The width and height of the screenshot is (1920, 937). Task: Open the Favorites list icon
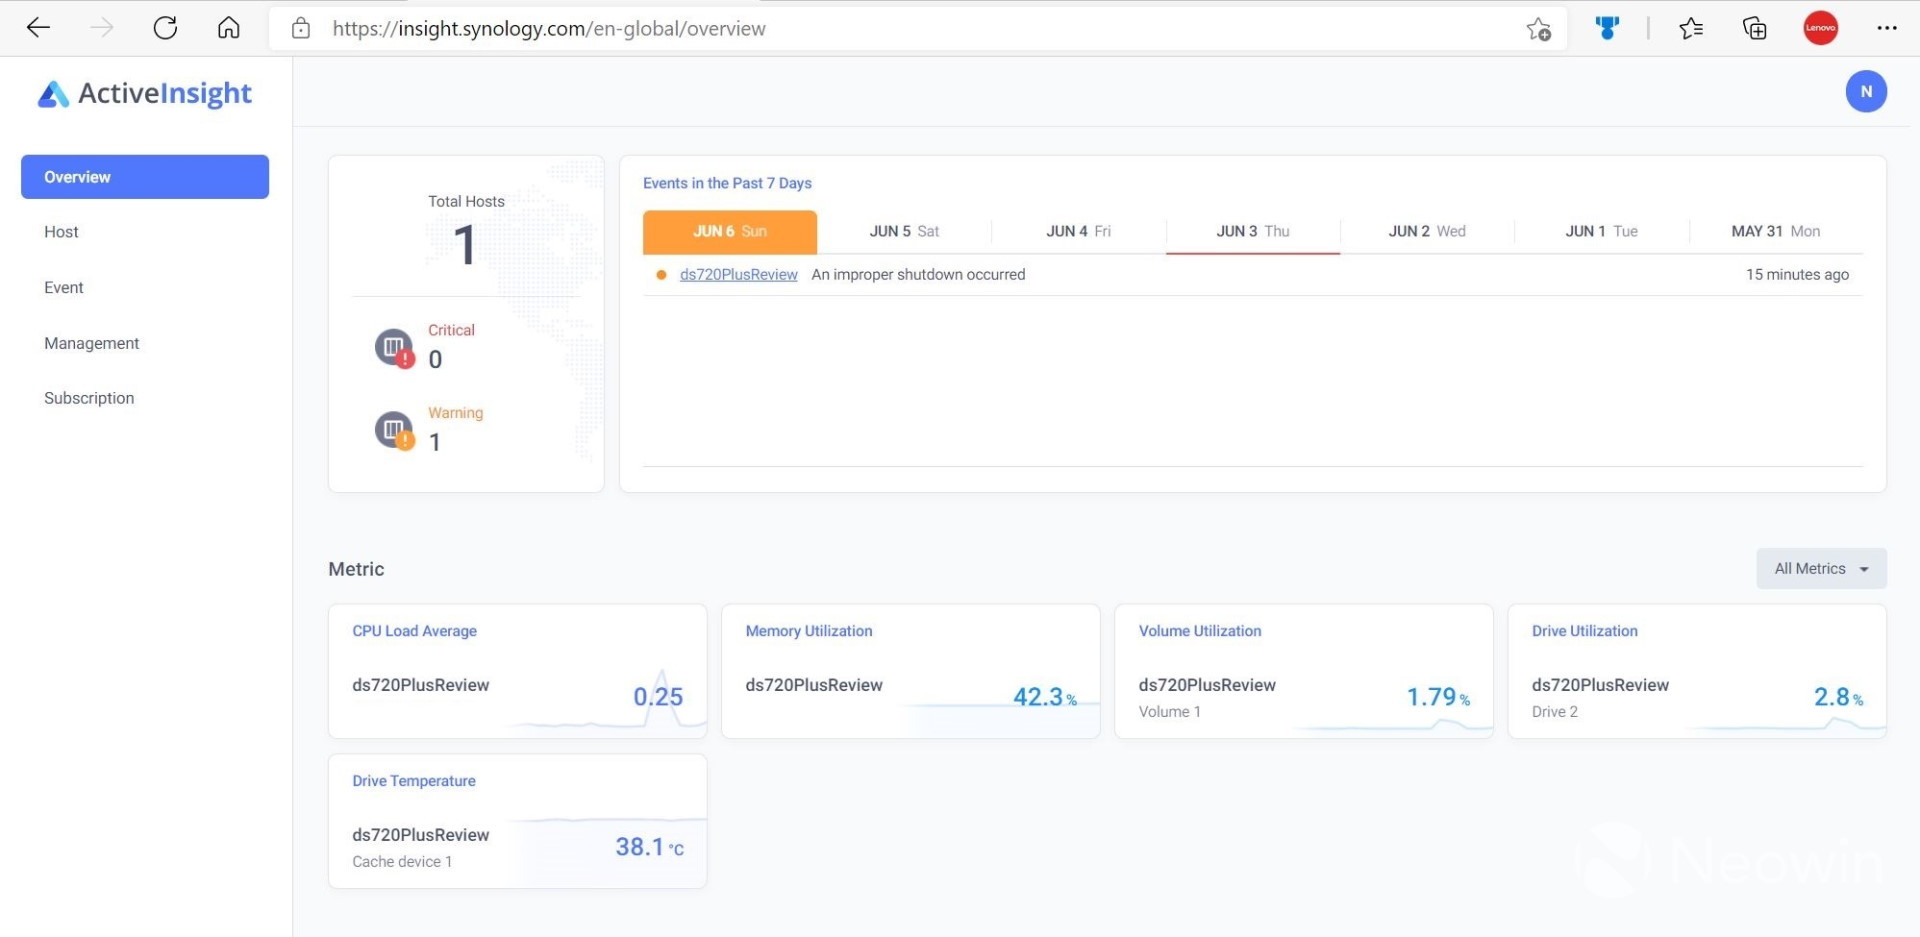[1691, 28]
